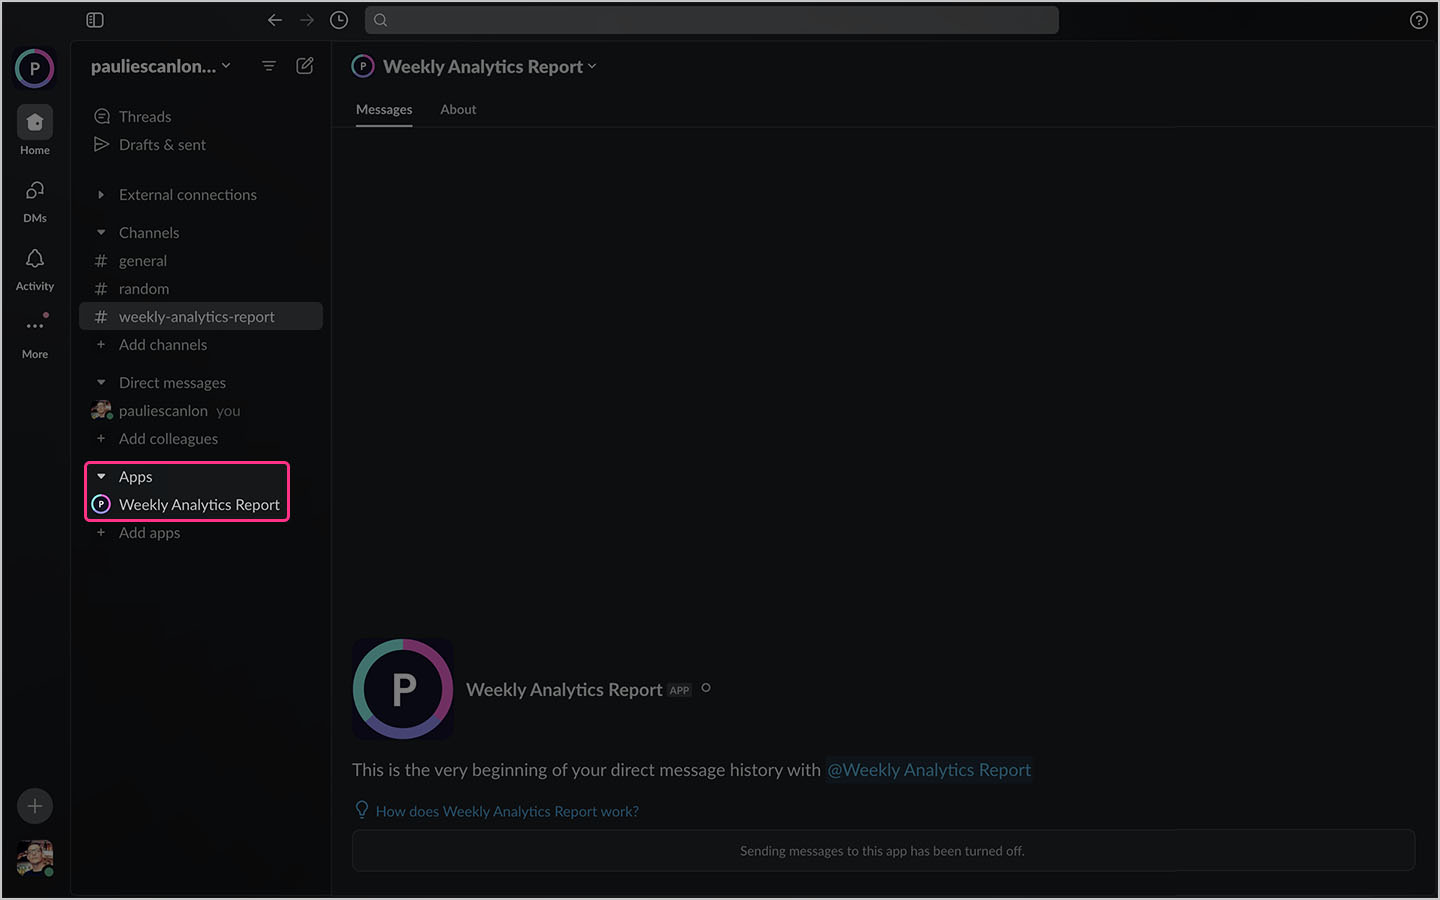Screen dimensions: 1440x900
Task: Open Slack help with the question mark icon
Action: tap(1418, 19)
